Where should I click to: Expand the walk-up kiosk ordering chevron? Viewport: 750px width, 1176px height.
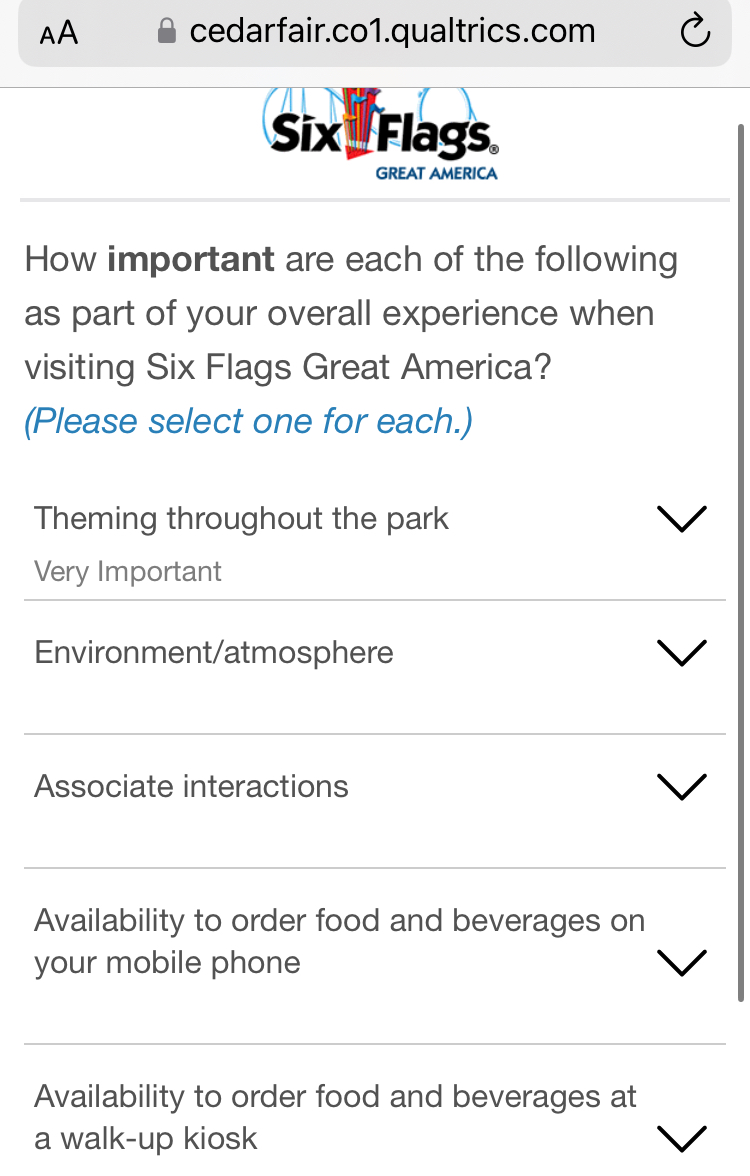click(x=681, y=1138)
